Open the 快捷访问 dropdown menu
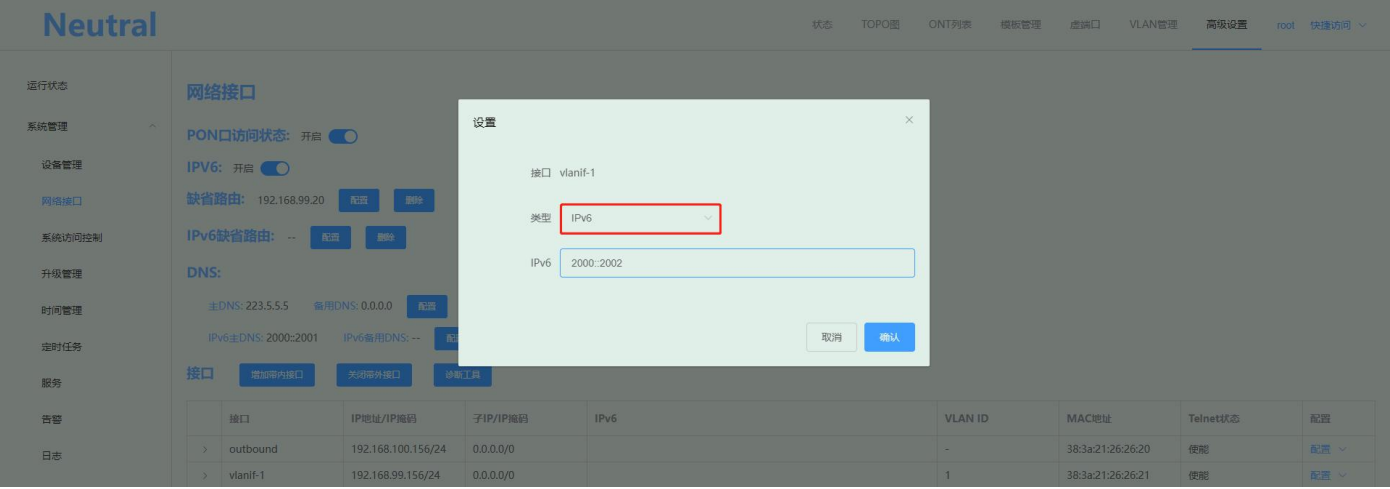 pos(1337,25)
